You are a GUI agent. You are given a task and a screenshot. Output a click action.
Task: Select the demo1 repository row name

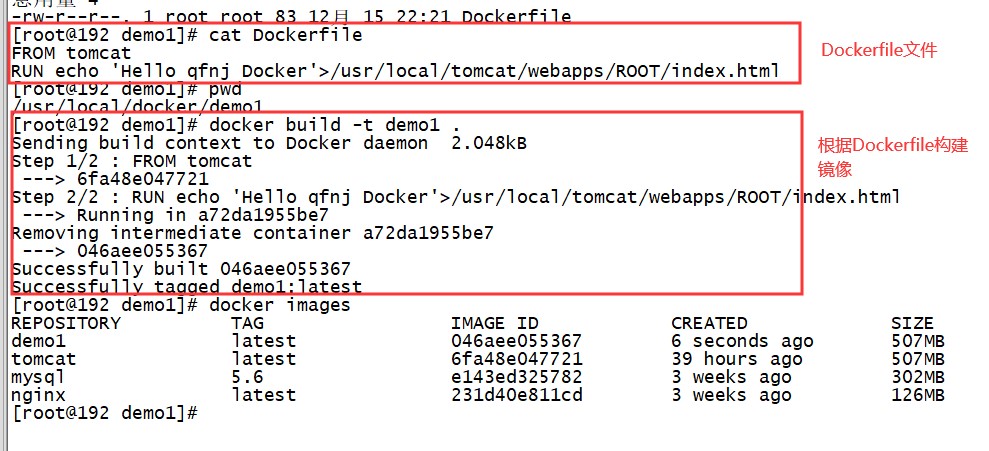38,341
